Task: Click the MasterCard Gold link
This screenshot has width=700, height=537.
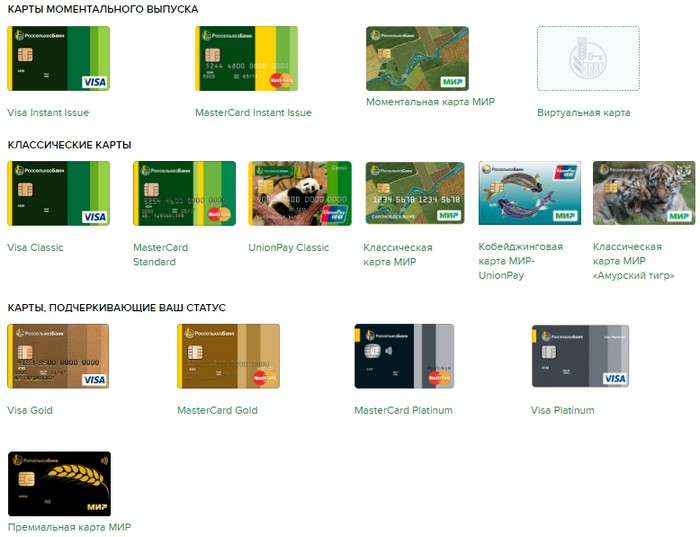Action: click(217, 410)
